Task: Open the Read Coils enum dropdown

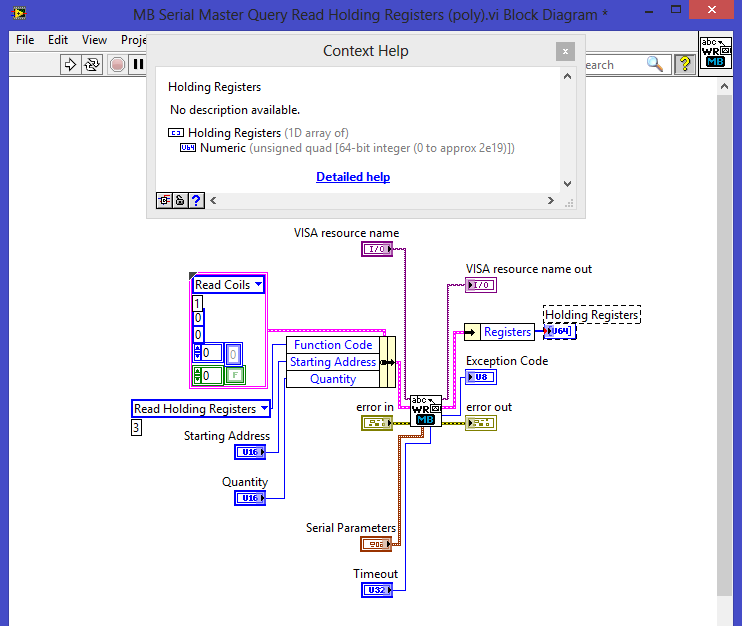Action: [x=259, y=285]
